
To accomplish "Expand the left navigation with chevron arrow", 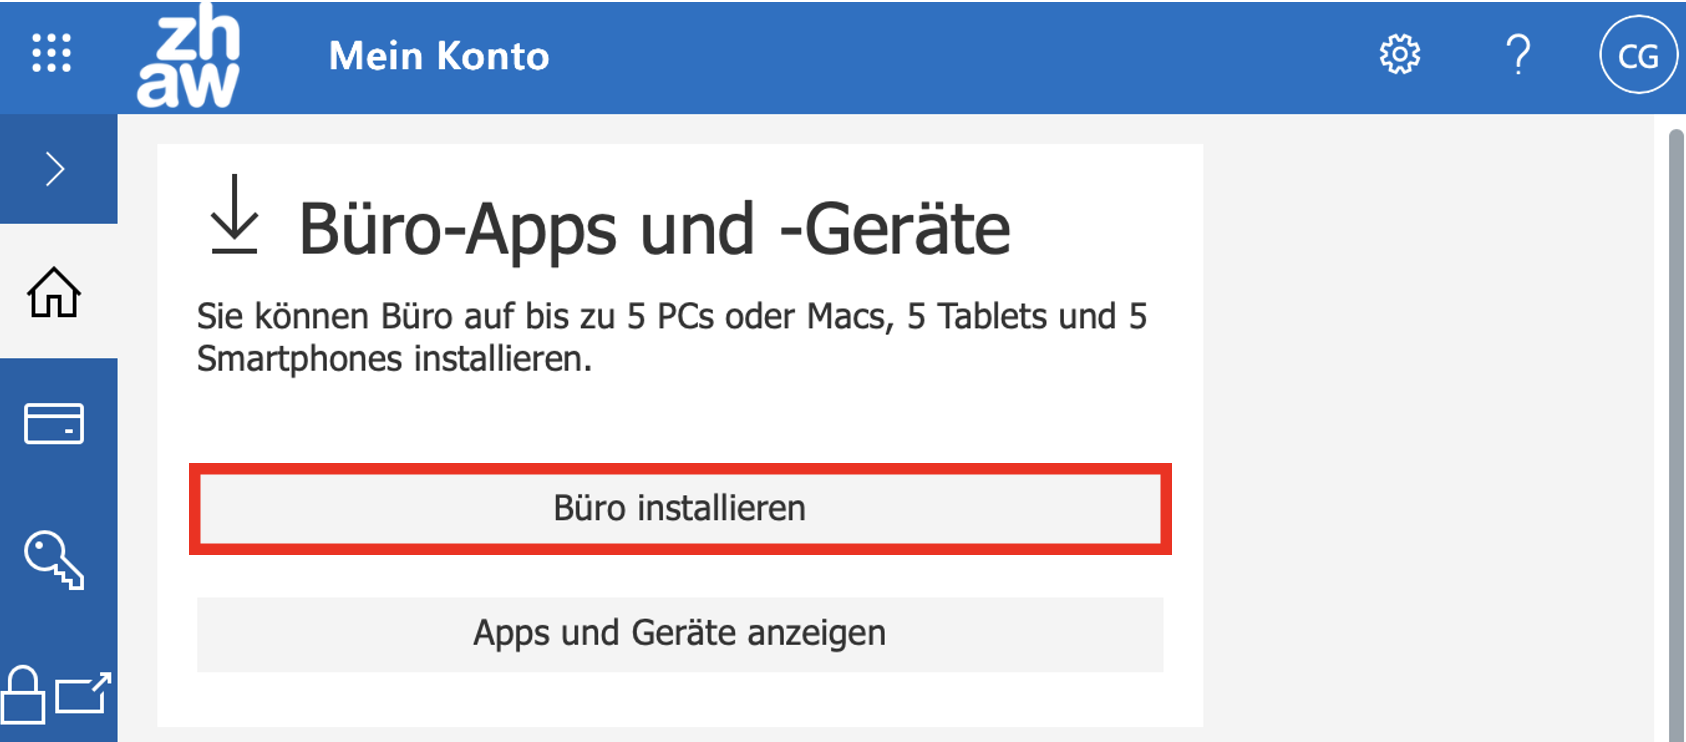I will coord(56,169).
